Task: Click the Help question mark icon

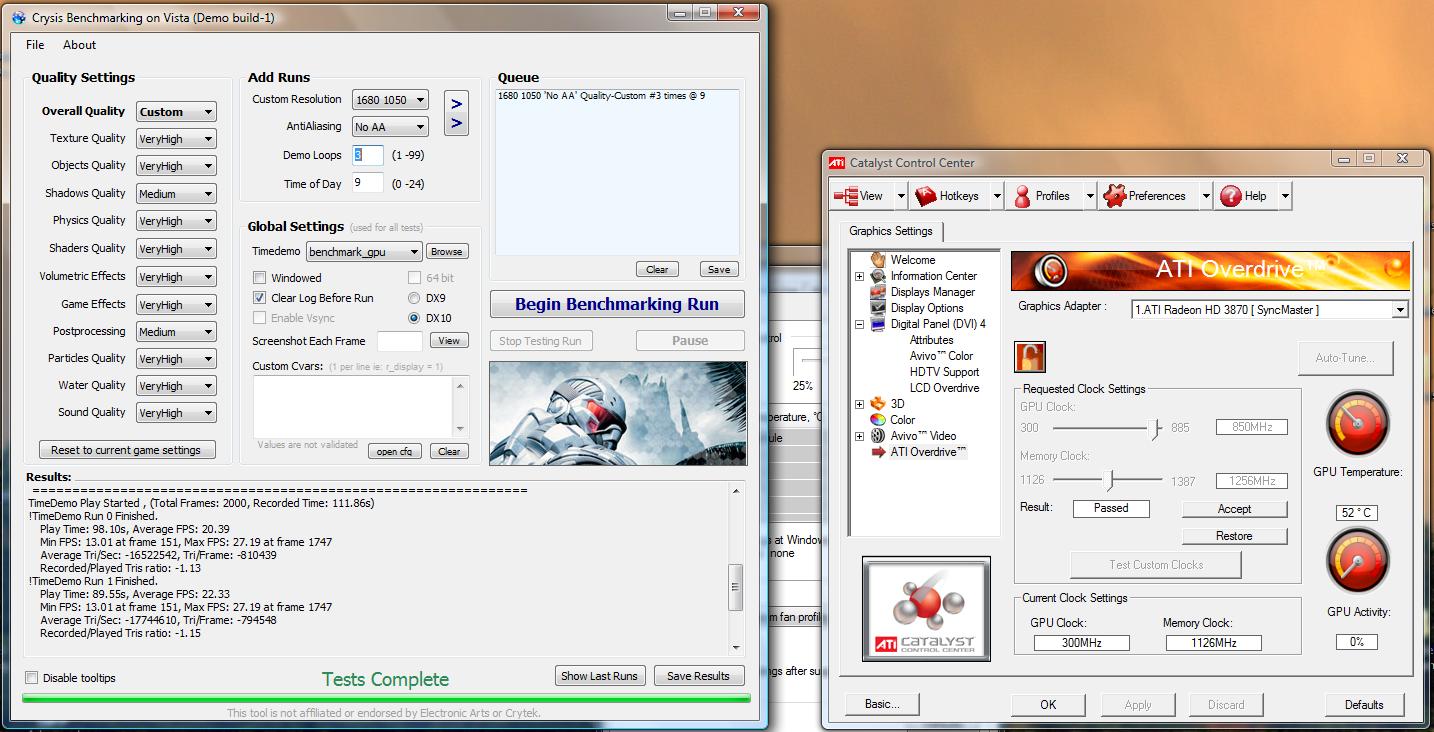Action: pyautogui.click(x=1230, y=196)
